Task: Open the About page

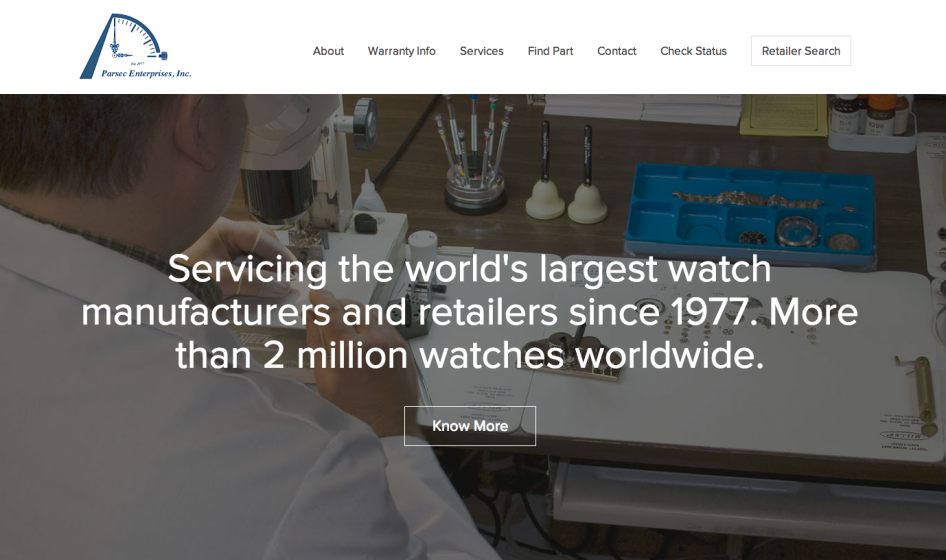Action: (328, 51)
